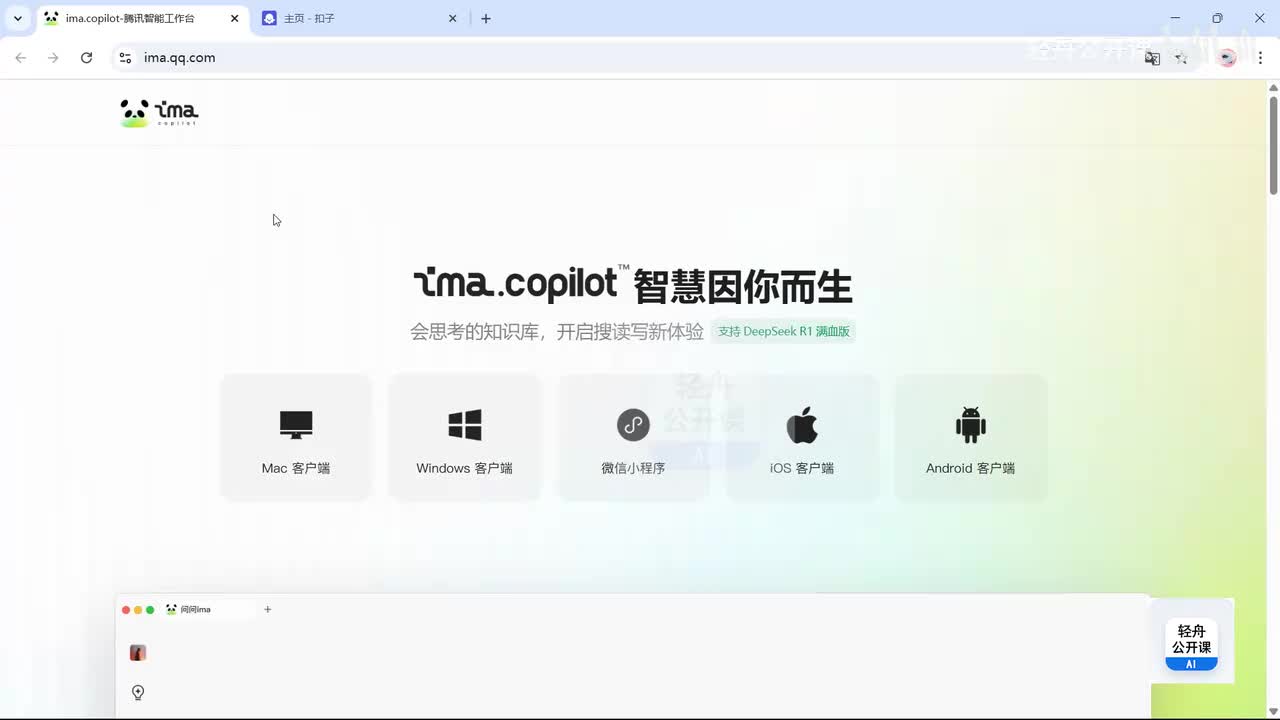The image size is (1280, 720).
Task: Click the lightbulb icon in ima preview
Action: click(138, 692)
